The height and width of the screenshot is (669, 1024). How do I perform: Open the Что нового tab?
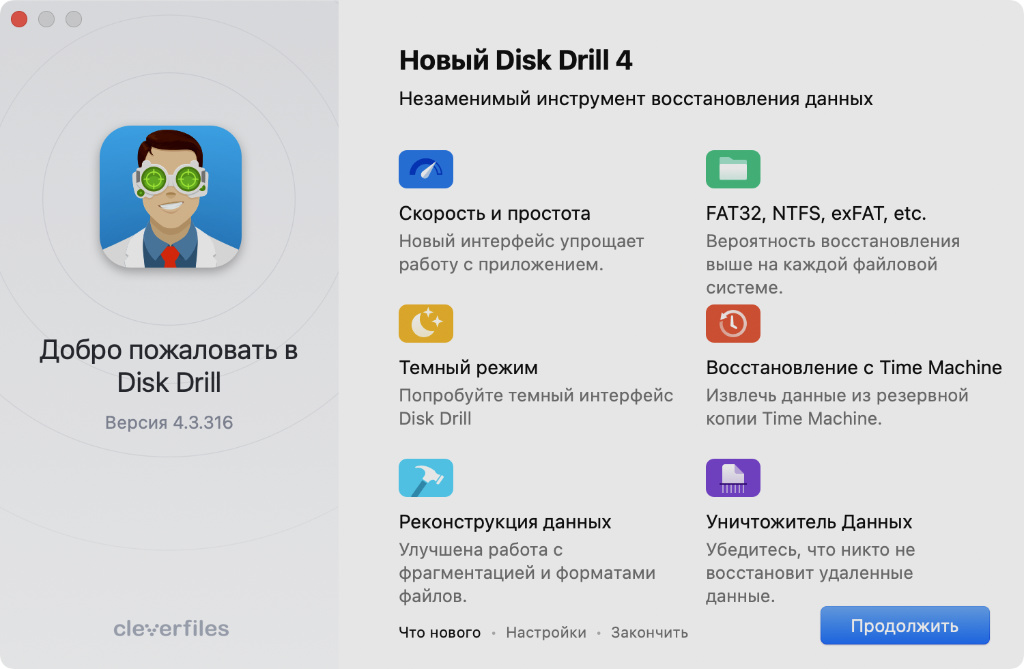tap(440, 632)
